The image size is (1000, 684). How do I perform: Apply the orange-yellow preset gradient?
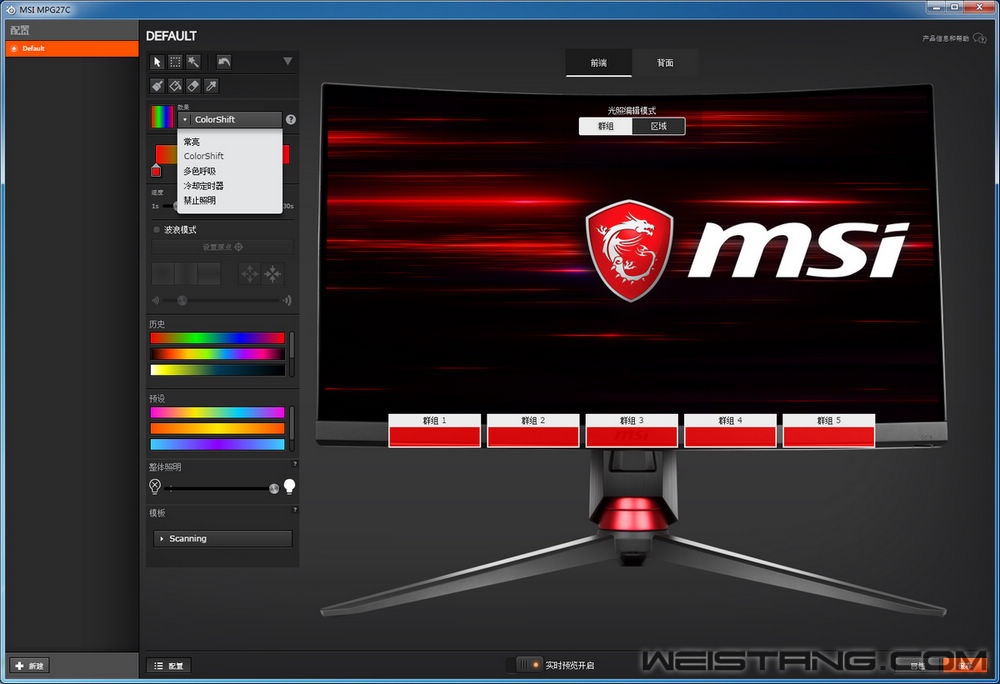217,428
